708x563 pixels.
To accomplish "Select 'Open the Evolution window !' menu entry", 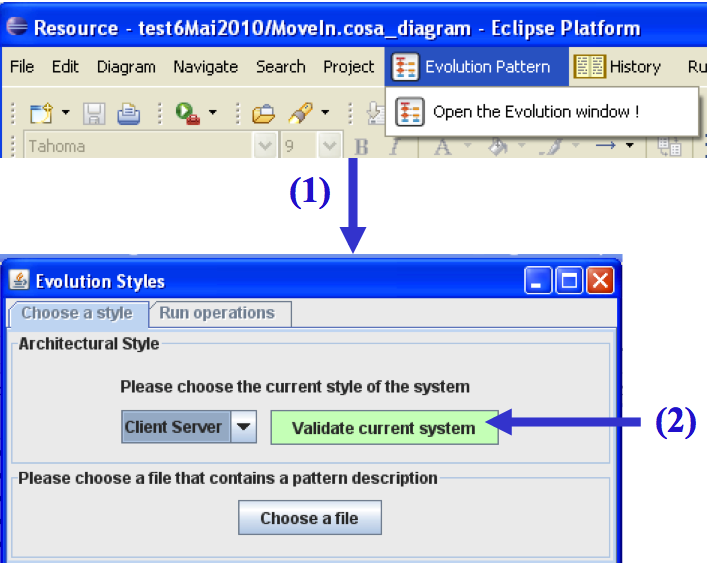I will (534, 112).
